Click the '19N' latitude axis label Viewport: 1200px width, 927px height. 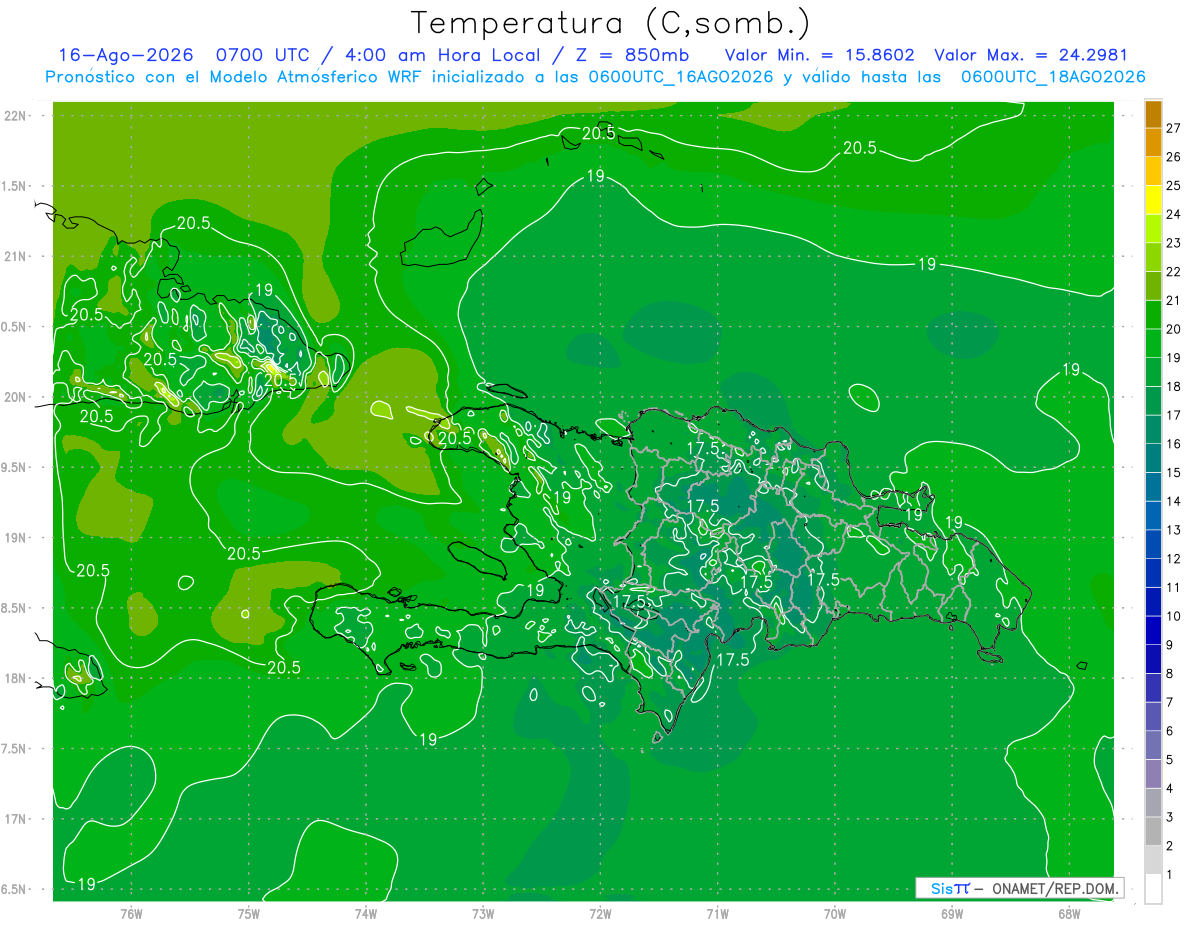(x=15, y=537)
